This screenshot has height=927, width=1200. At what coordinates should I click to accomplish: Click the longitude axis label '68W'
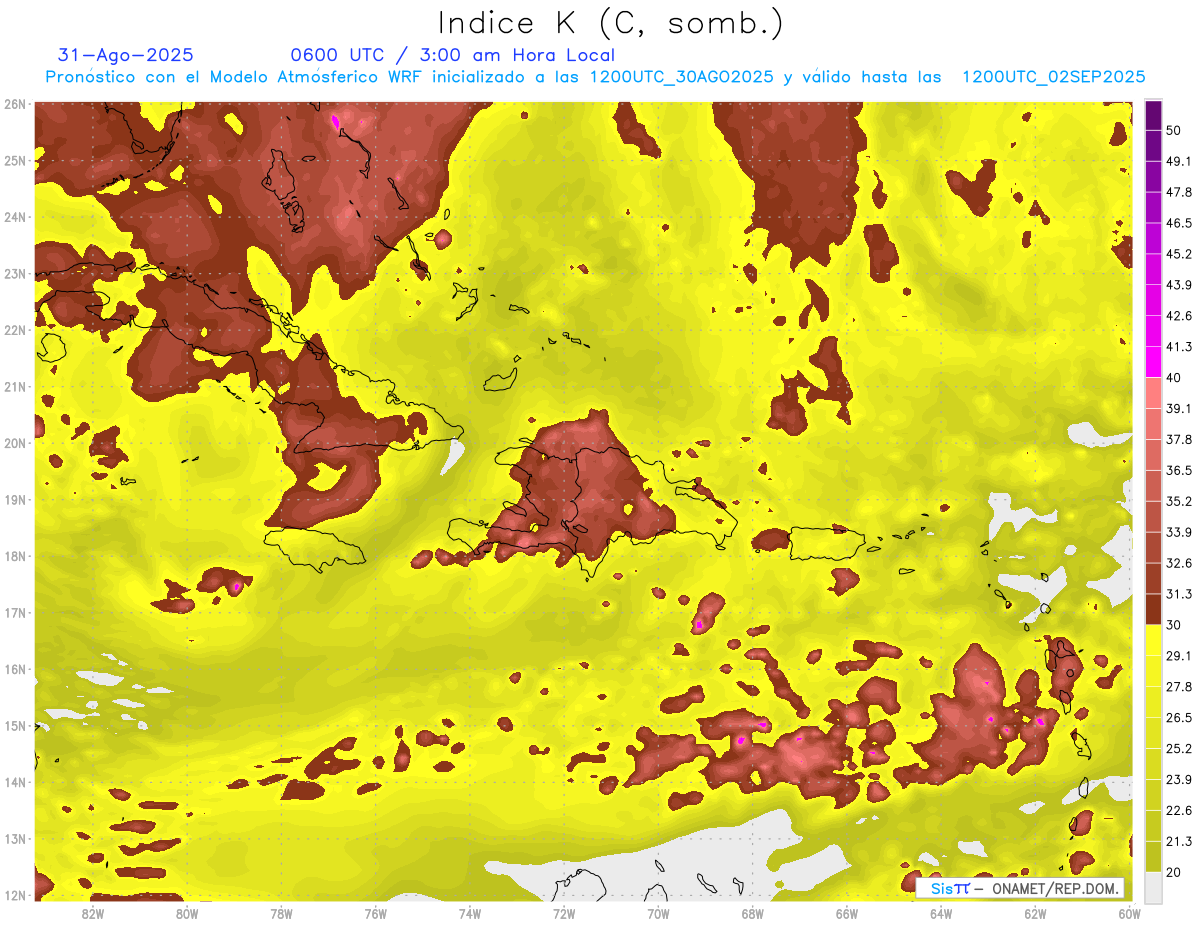coord(752,913)
